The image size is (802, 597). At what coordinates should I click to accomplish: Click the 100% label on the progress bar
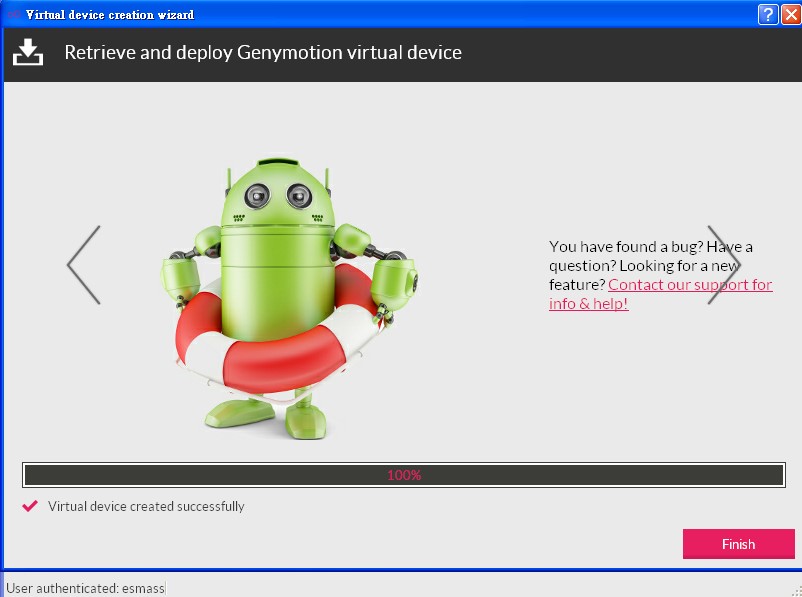coord(403,475)
